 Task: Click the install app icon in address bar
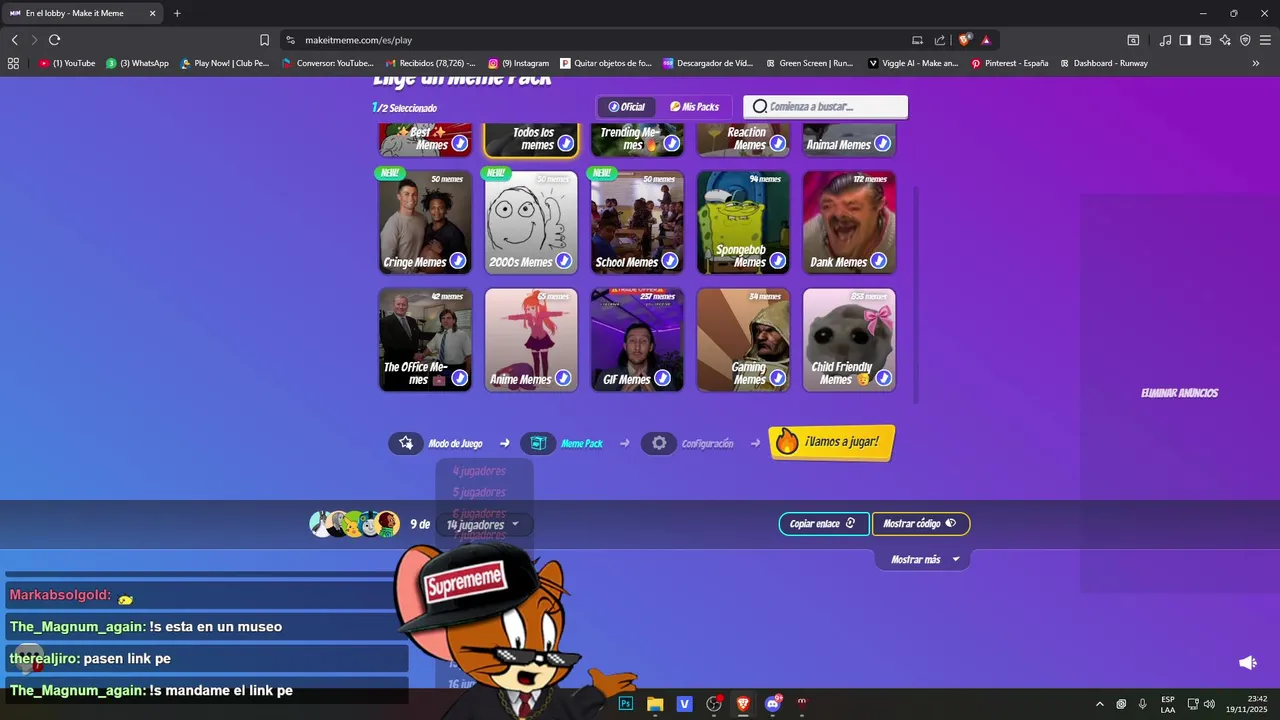tap(917, 40)
